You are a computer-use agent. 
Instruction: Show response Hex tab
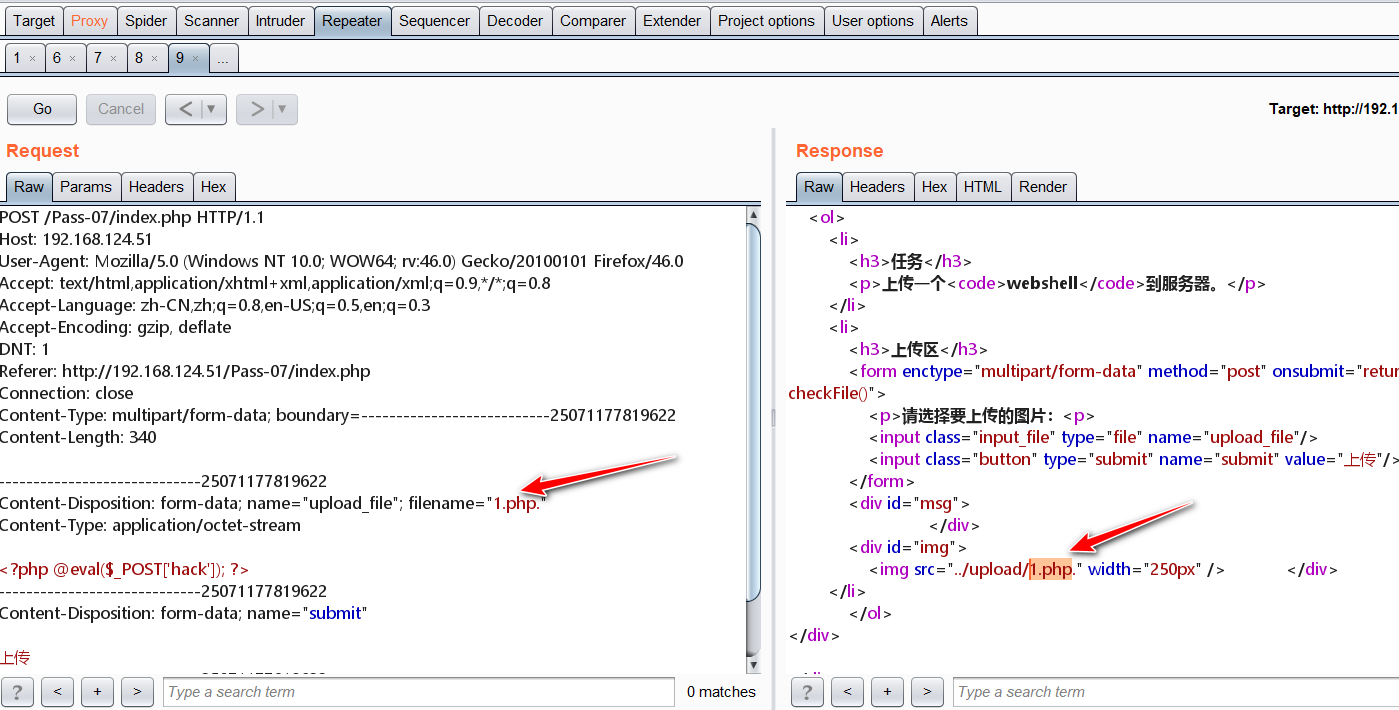tap(935, 186)
